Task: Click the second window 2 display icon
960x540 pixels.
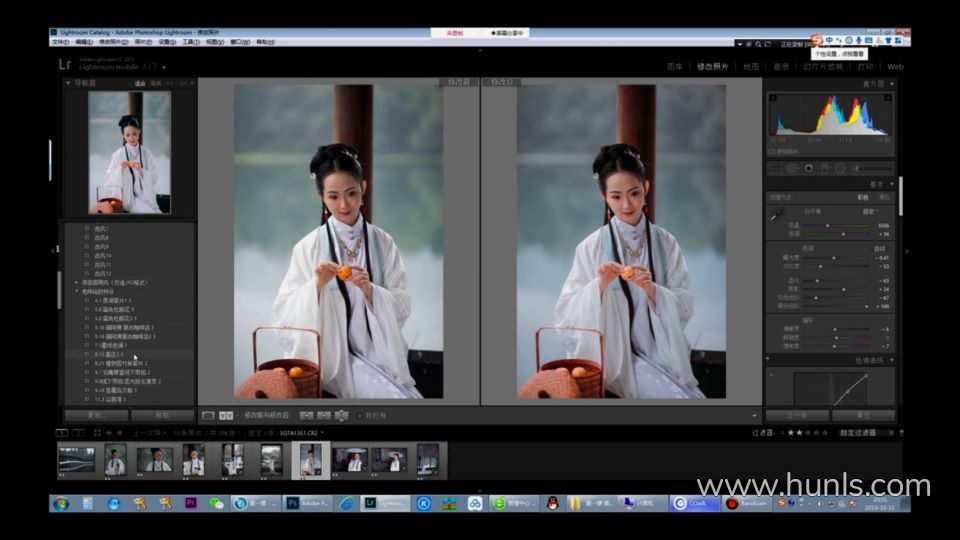Action: coord(78,433)
